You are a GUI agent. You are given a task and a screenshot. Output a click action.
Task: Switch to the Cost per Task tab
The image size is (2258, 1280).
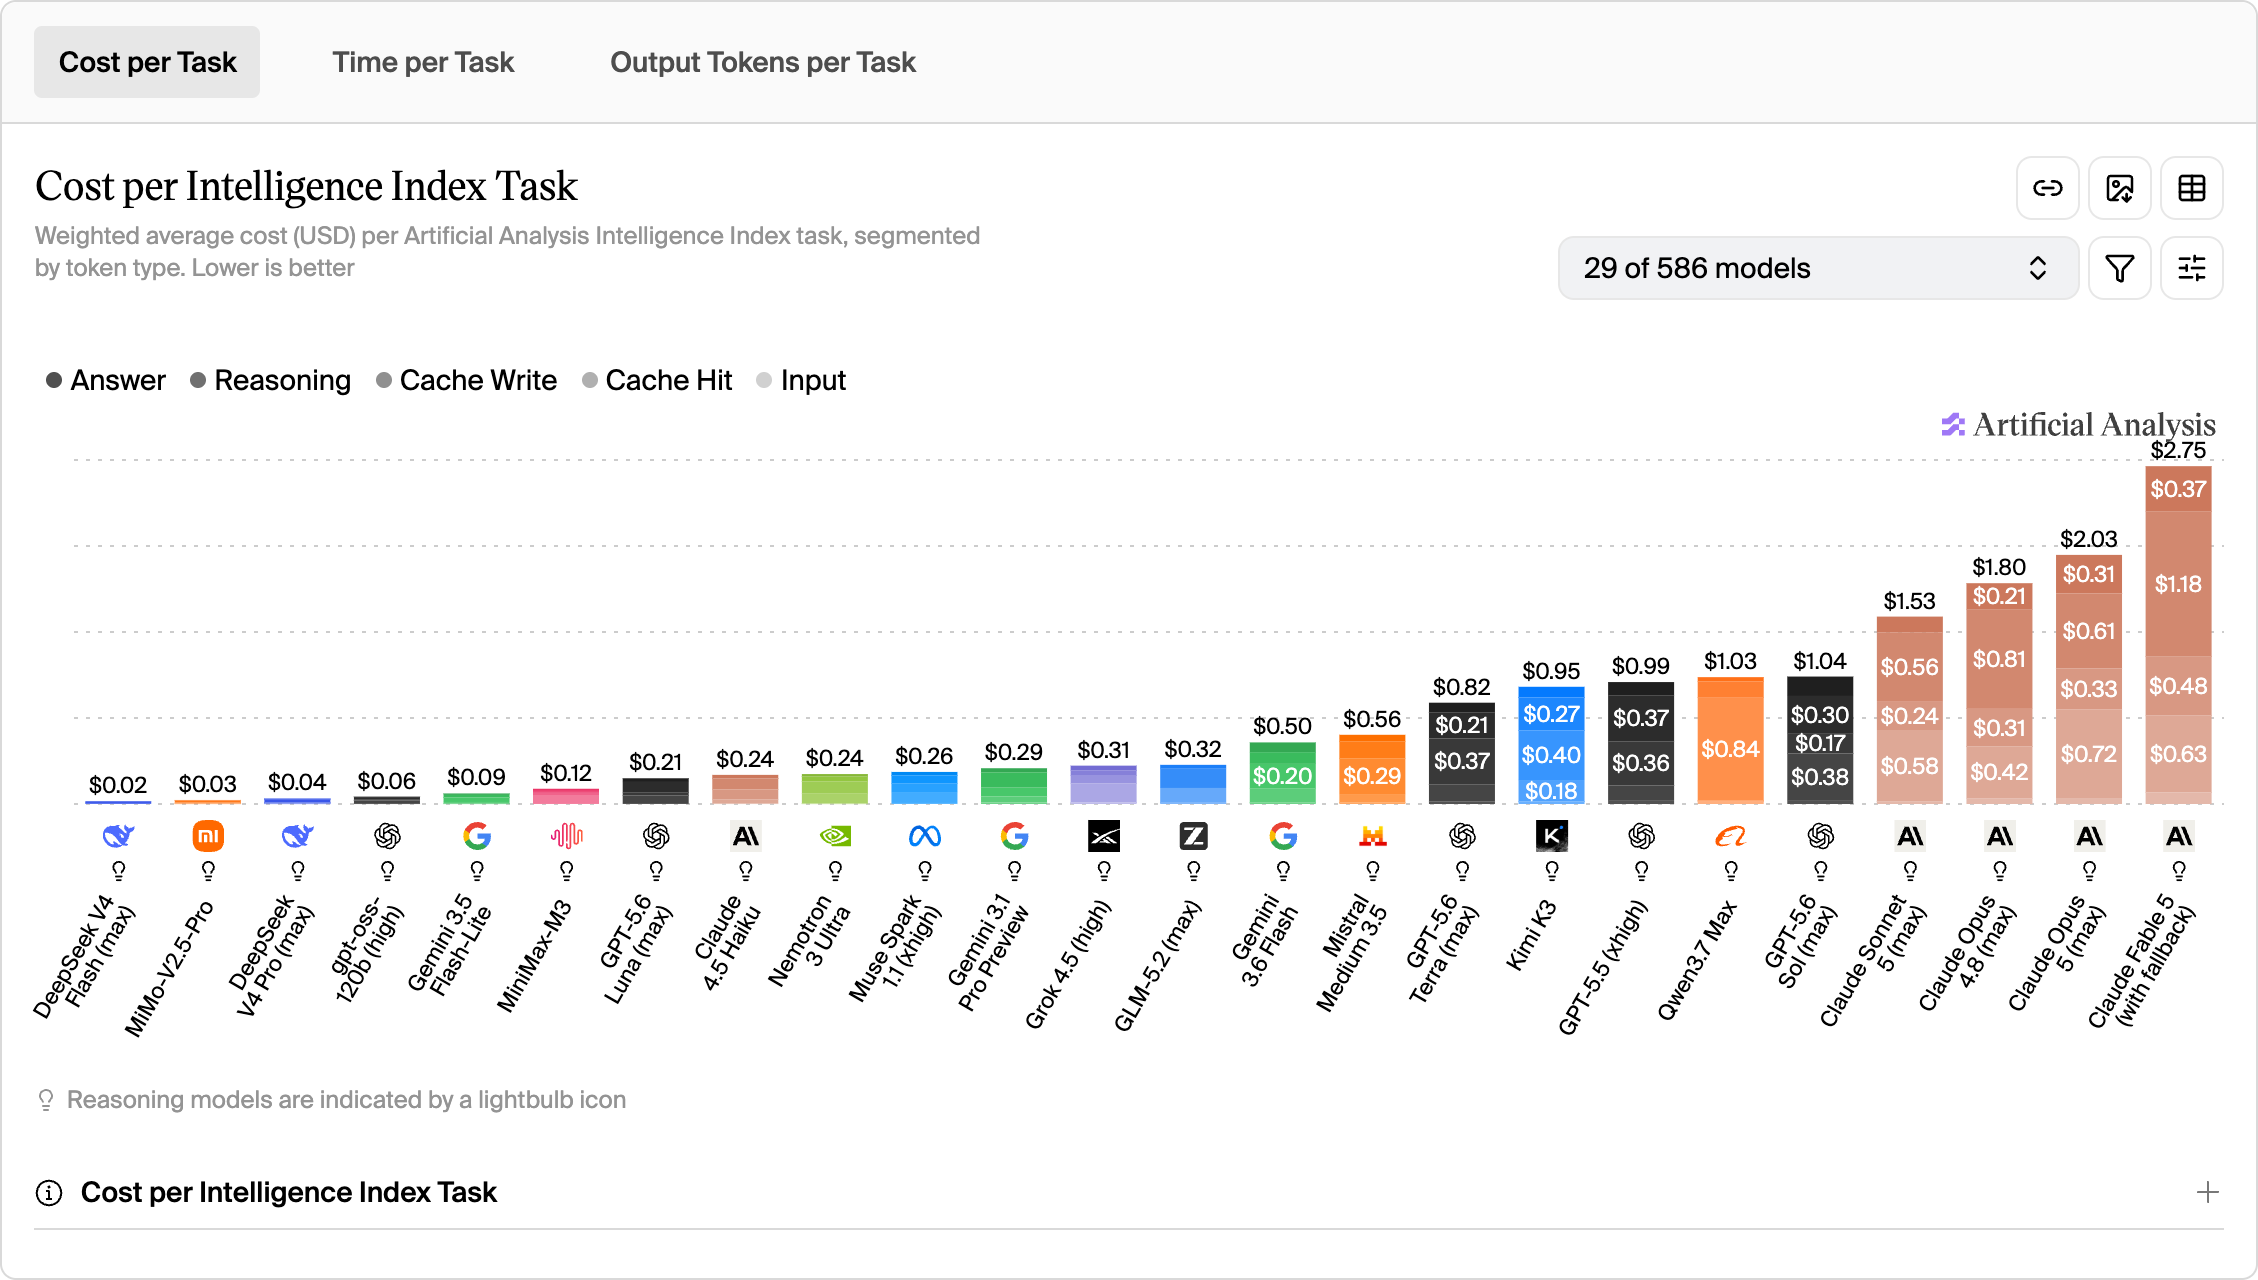pyautogui.click(x=147, y=62)
